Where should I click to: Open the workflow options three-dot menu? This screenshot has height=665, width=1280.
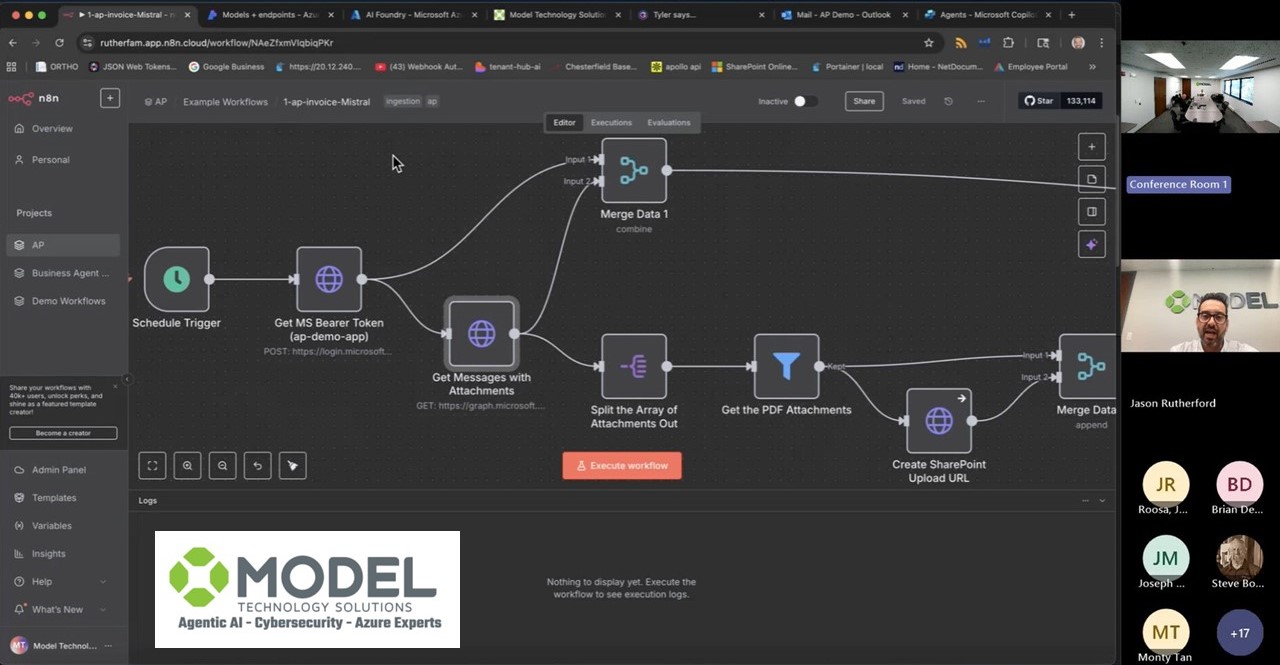click(x=981, y=101)
